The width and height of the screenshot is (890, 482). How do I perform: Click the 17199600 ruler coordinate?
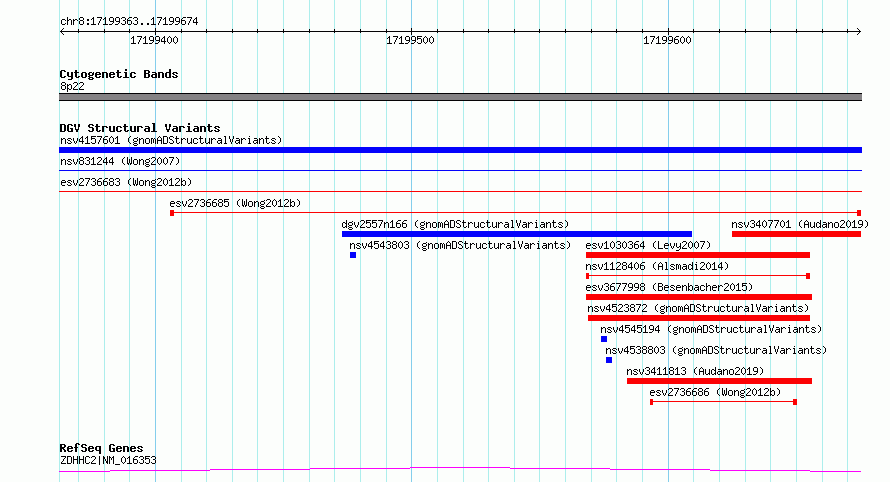tap(667, 40)
